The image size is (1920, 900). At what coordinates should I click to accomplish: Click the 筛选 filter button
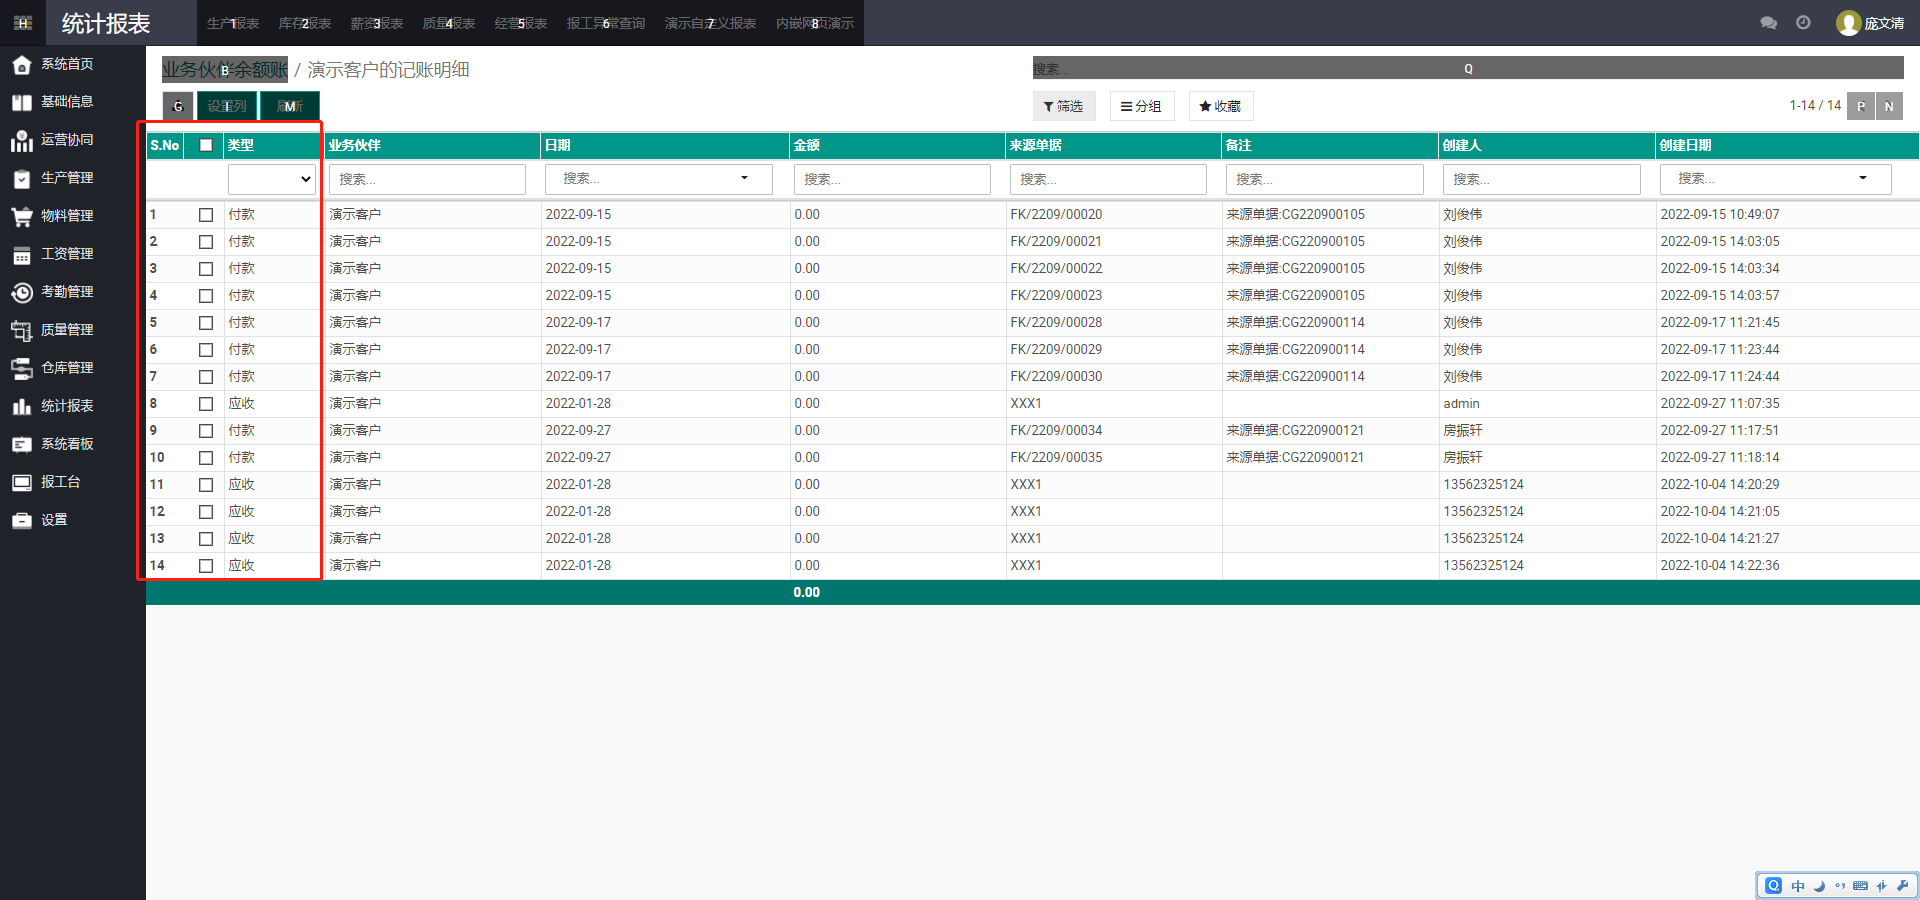[1063, 106]
